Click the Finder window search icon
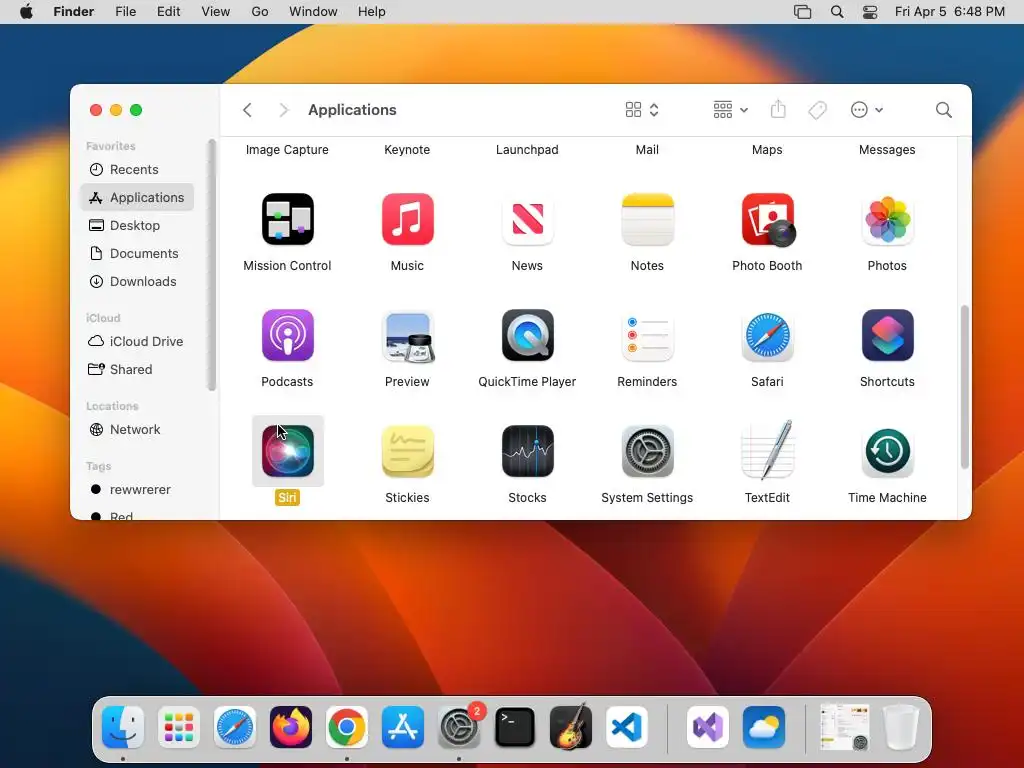This screenshot has width=1024, height=768. 944,110
